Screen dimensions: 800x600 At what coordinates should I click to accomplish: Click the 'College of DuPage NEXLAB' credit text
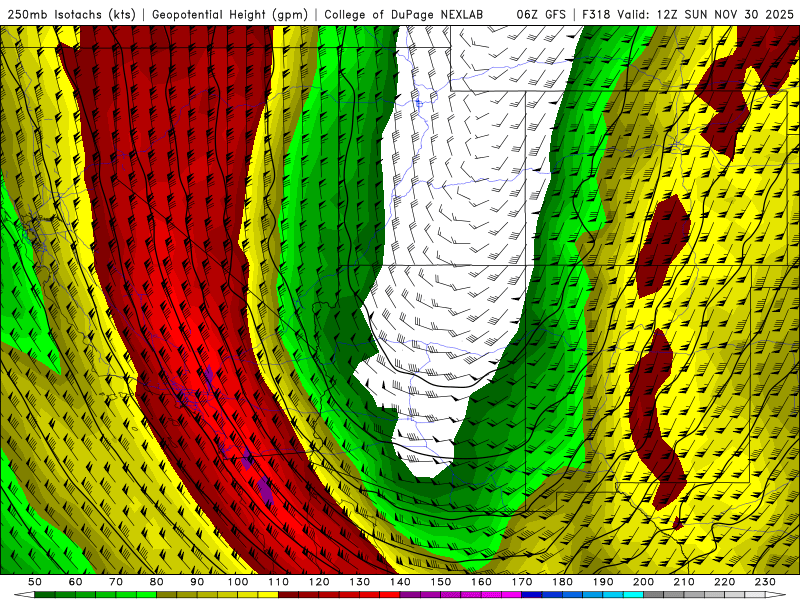403,15
